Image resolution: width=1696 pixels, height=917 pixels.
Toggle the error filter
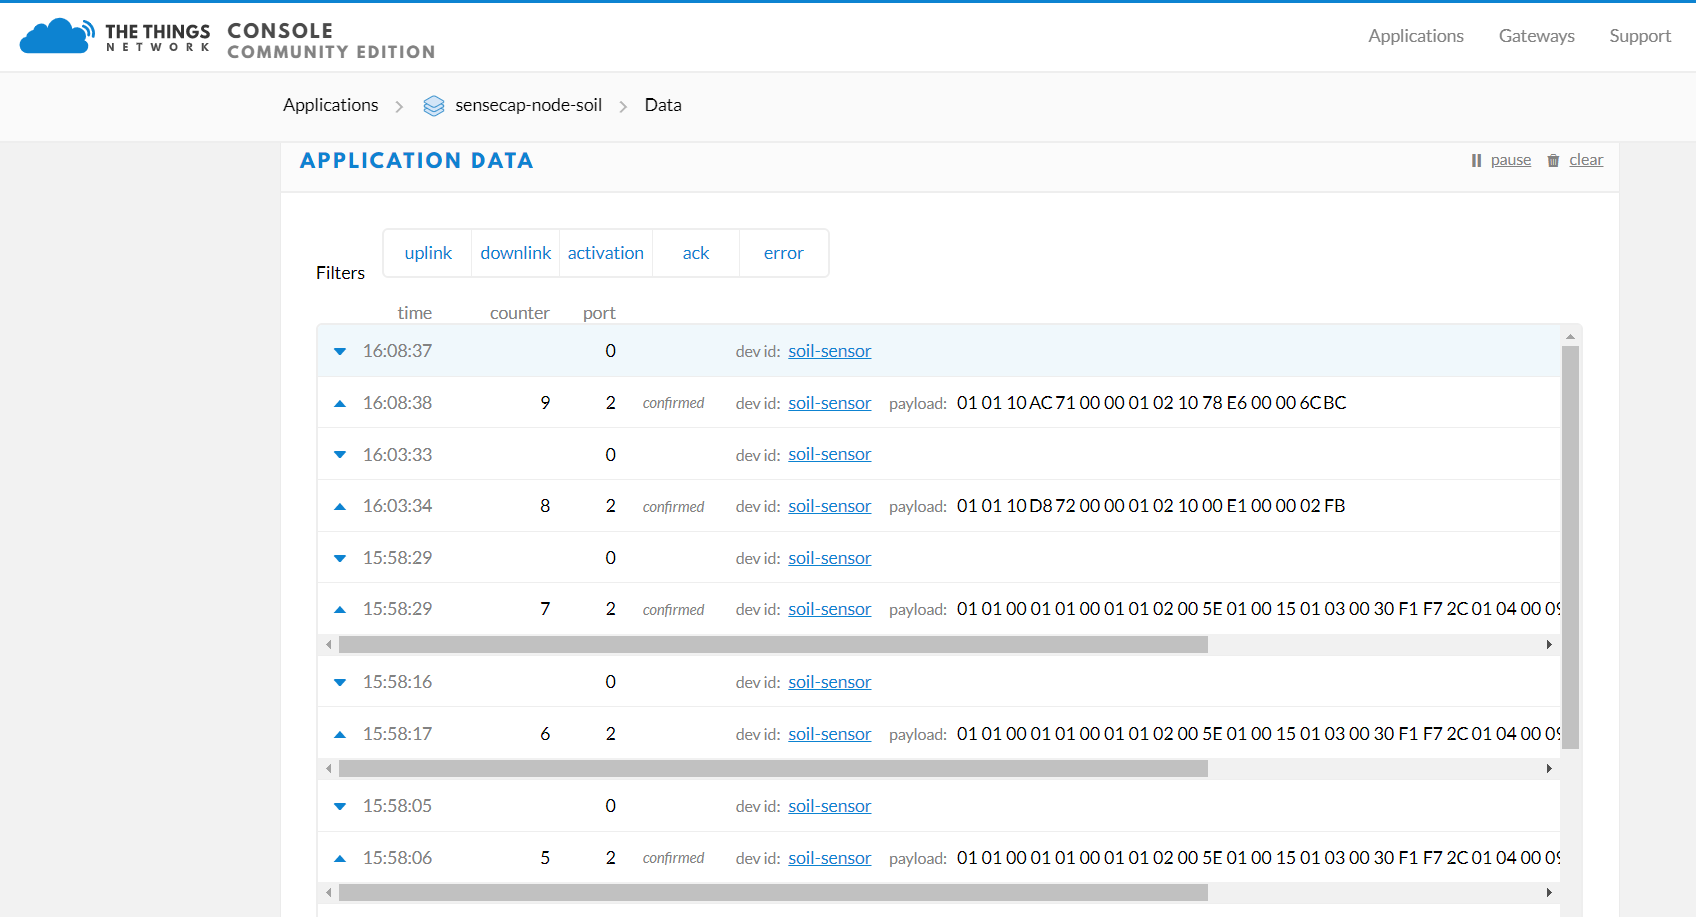pos(783,253)
